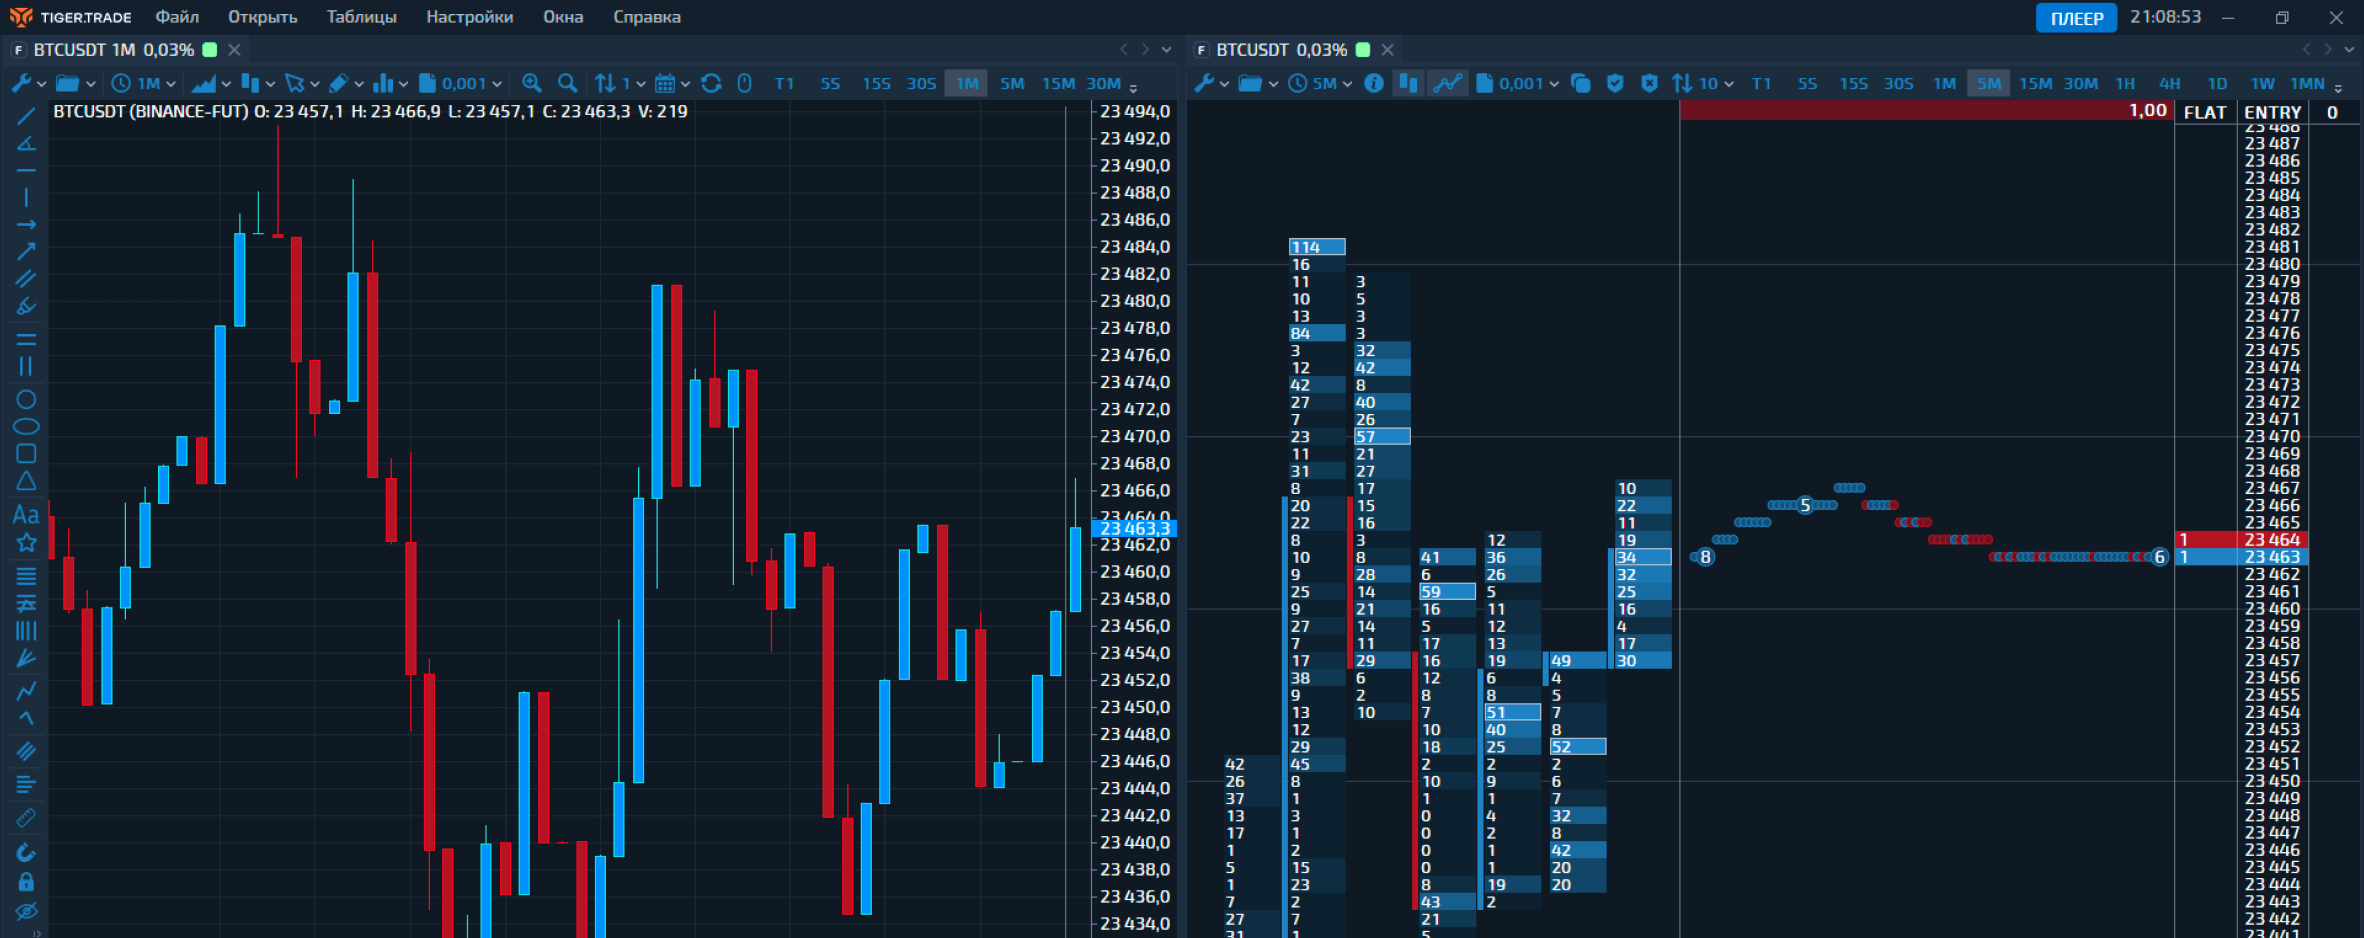
Task: Click the info icon in right panel toolbar
Action: pyautogui.click(x=1374, y=84)
